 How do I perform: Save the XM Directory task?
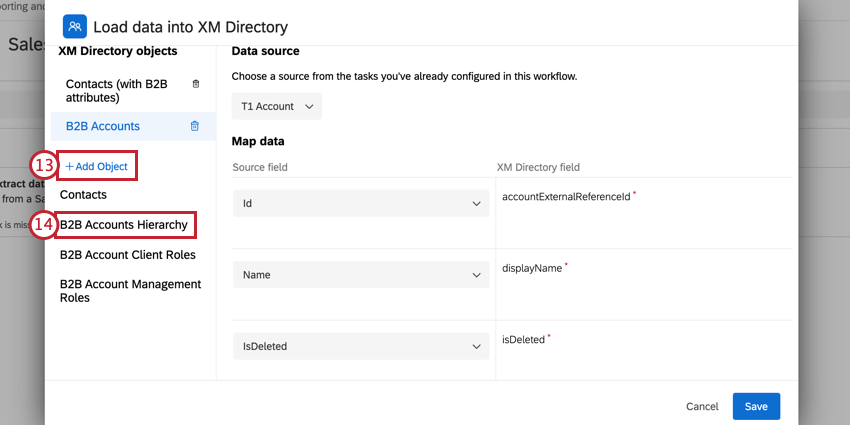[756, 407]
